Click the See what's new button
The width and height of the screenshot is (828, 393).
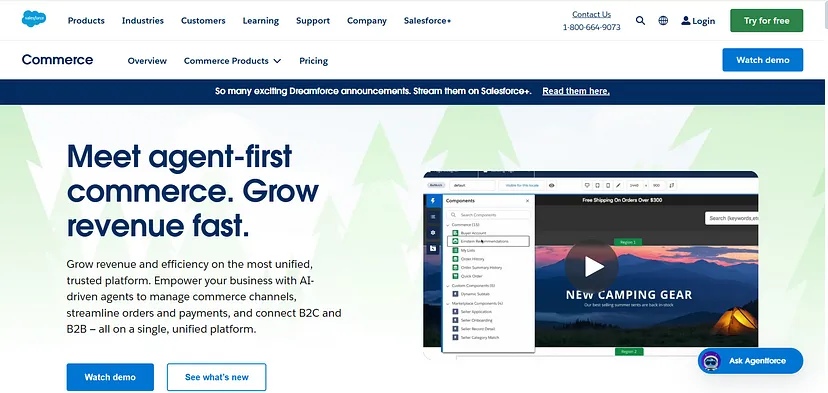(217, 377)
